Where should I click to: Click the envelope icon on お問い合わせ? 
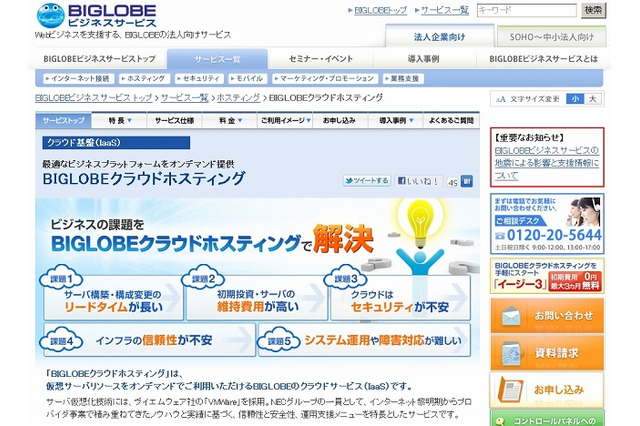[x=510, y=316]
